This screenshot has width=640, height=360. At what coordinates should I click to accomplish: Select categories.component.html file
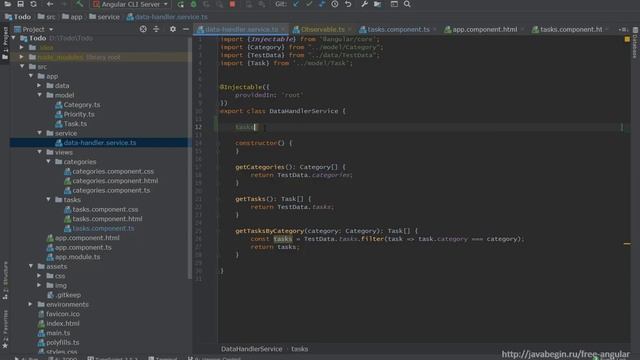click(x=111, y=181)
